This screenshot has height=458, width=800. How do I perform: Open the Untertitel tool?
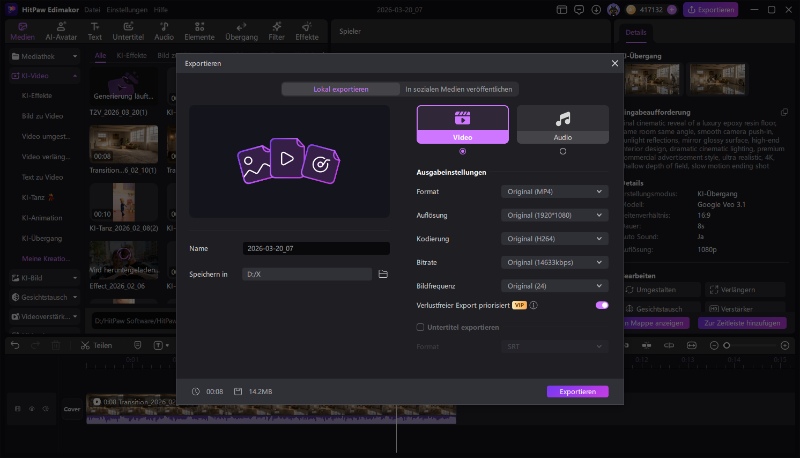click(128, 32)
